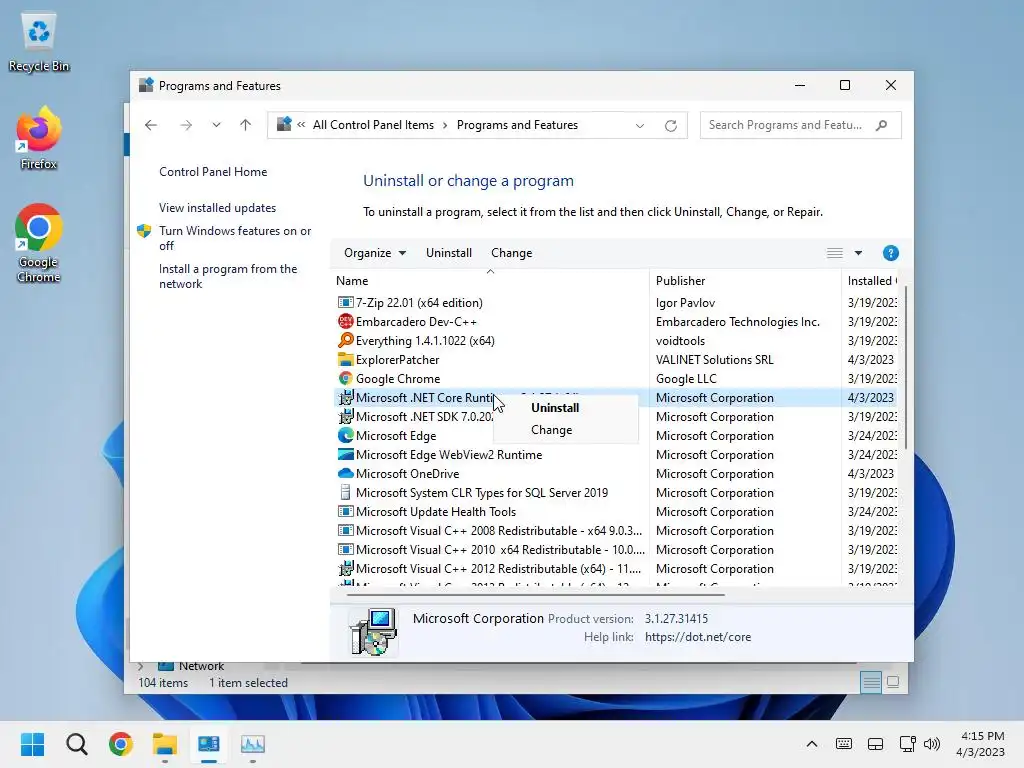The height and width of the screenshot is (768, 1024).
Task: Open Control Panel Home link
Action: pos(213,172)
